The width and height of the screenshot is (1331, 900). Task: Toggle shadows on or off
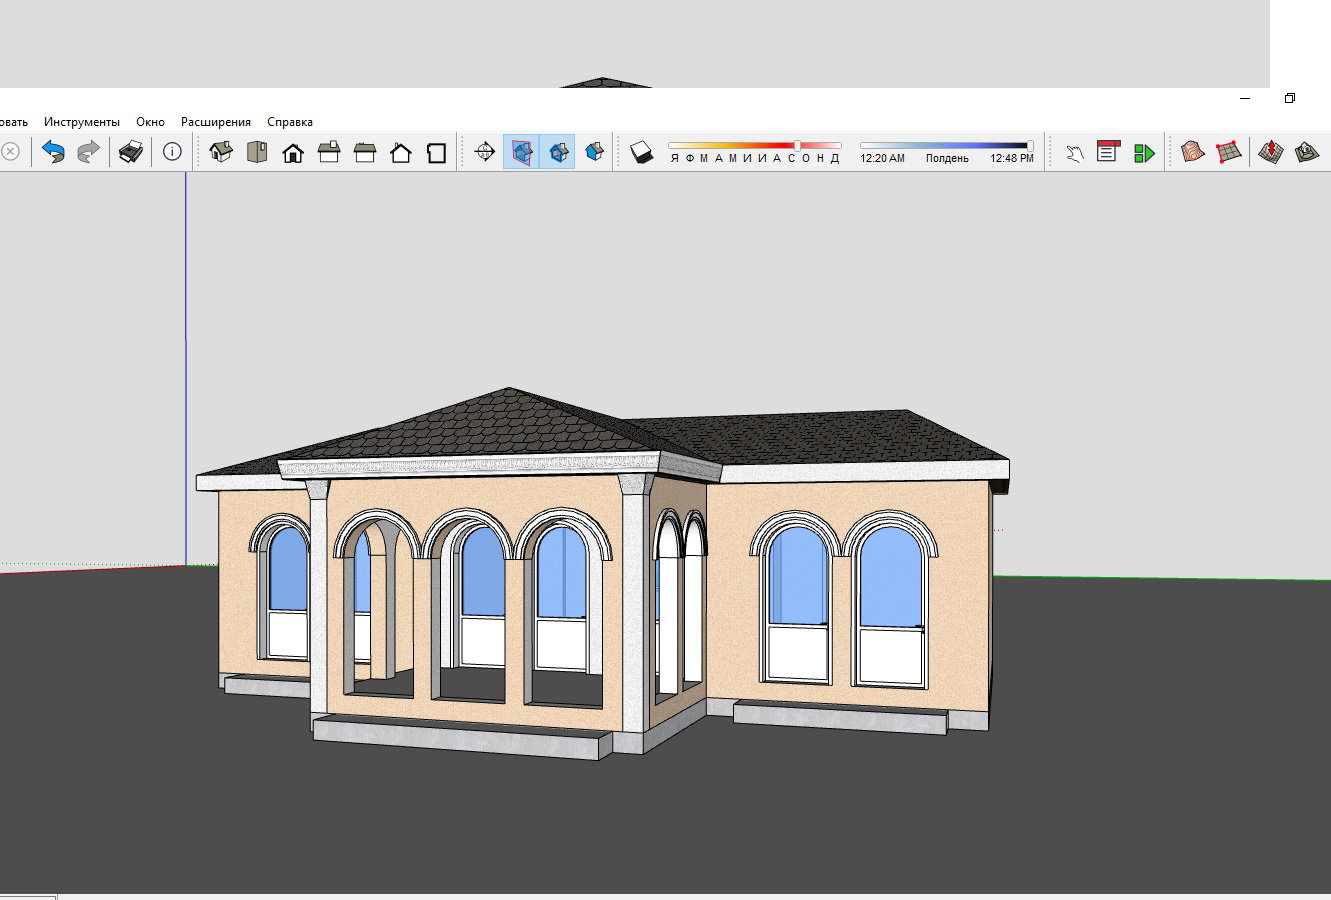tap(642, 152)
